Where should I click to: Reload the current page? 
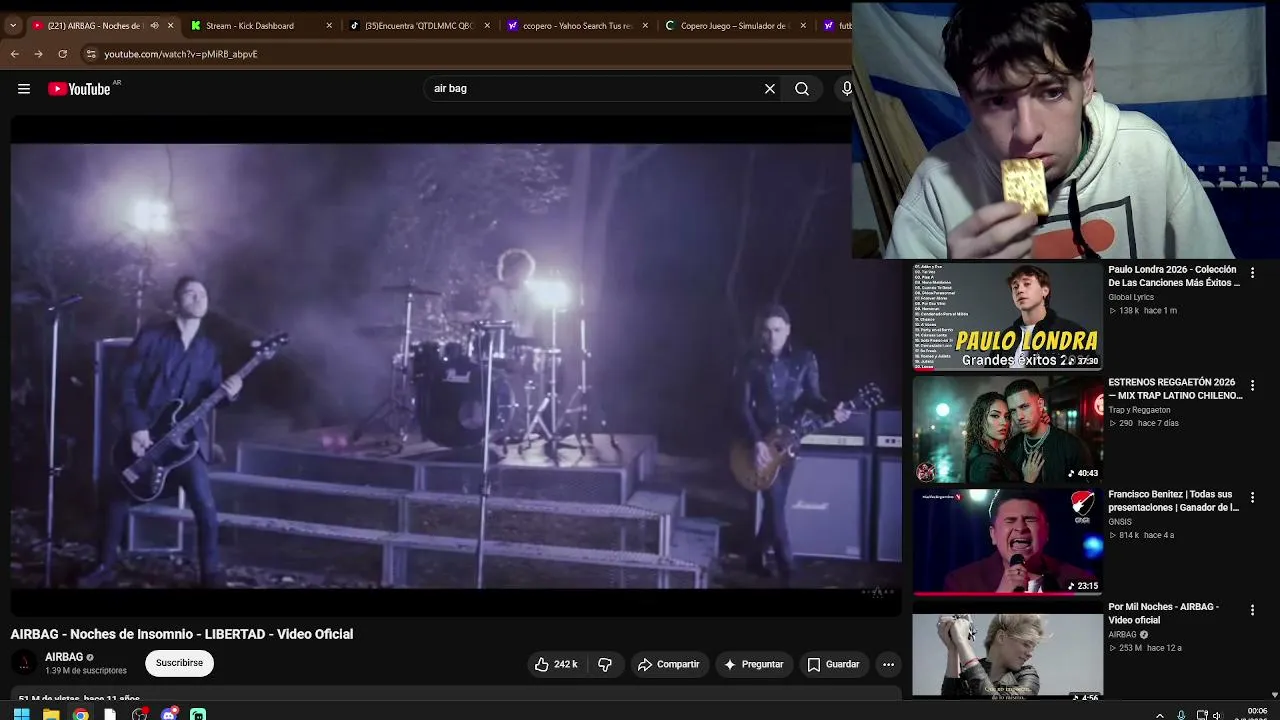[x=63, y=54]
